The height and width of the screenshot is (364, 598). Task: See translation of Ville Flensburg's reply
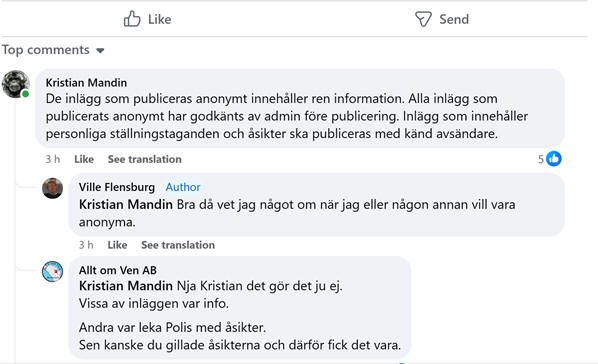(178, 245)
